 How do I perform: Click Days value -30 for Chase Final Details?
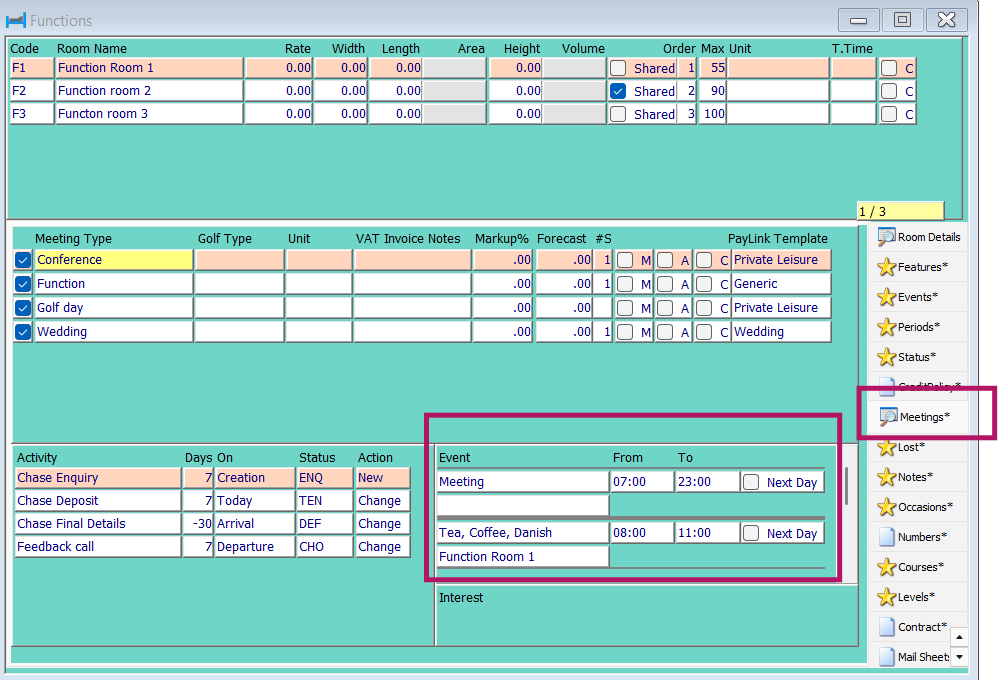point(199,524)
